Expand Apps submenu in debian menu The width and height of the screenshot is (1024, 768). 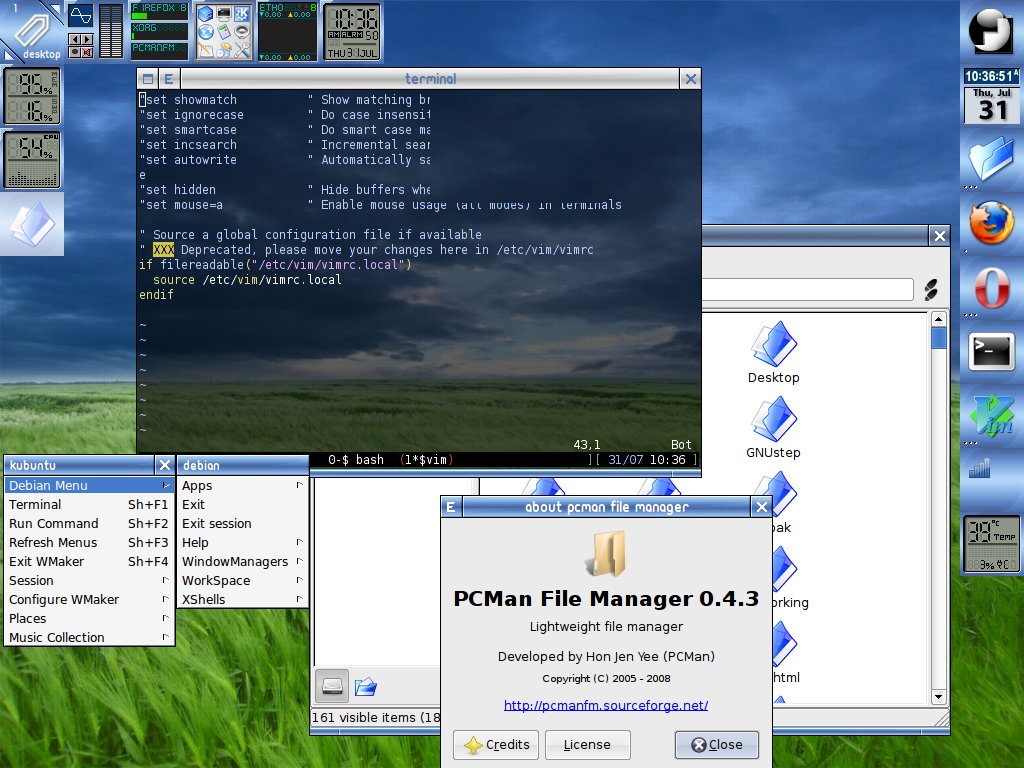242,485
